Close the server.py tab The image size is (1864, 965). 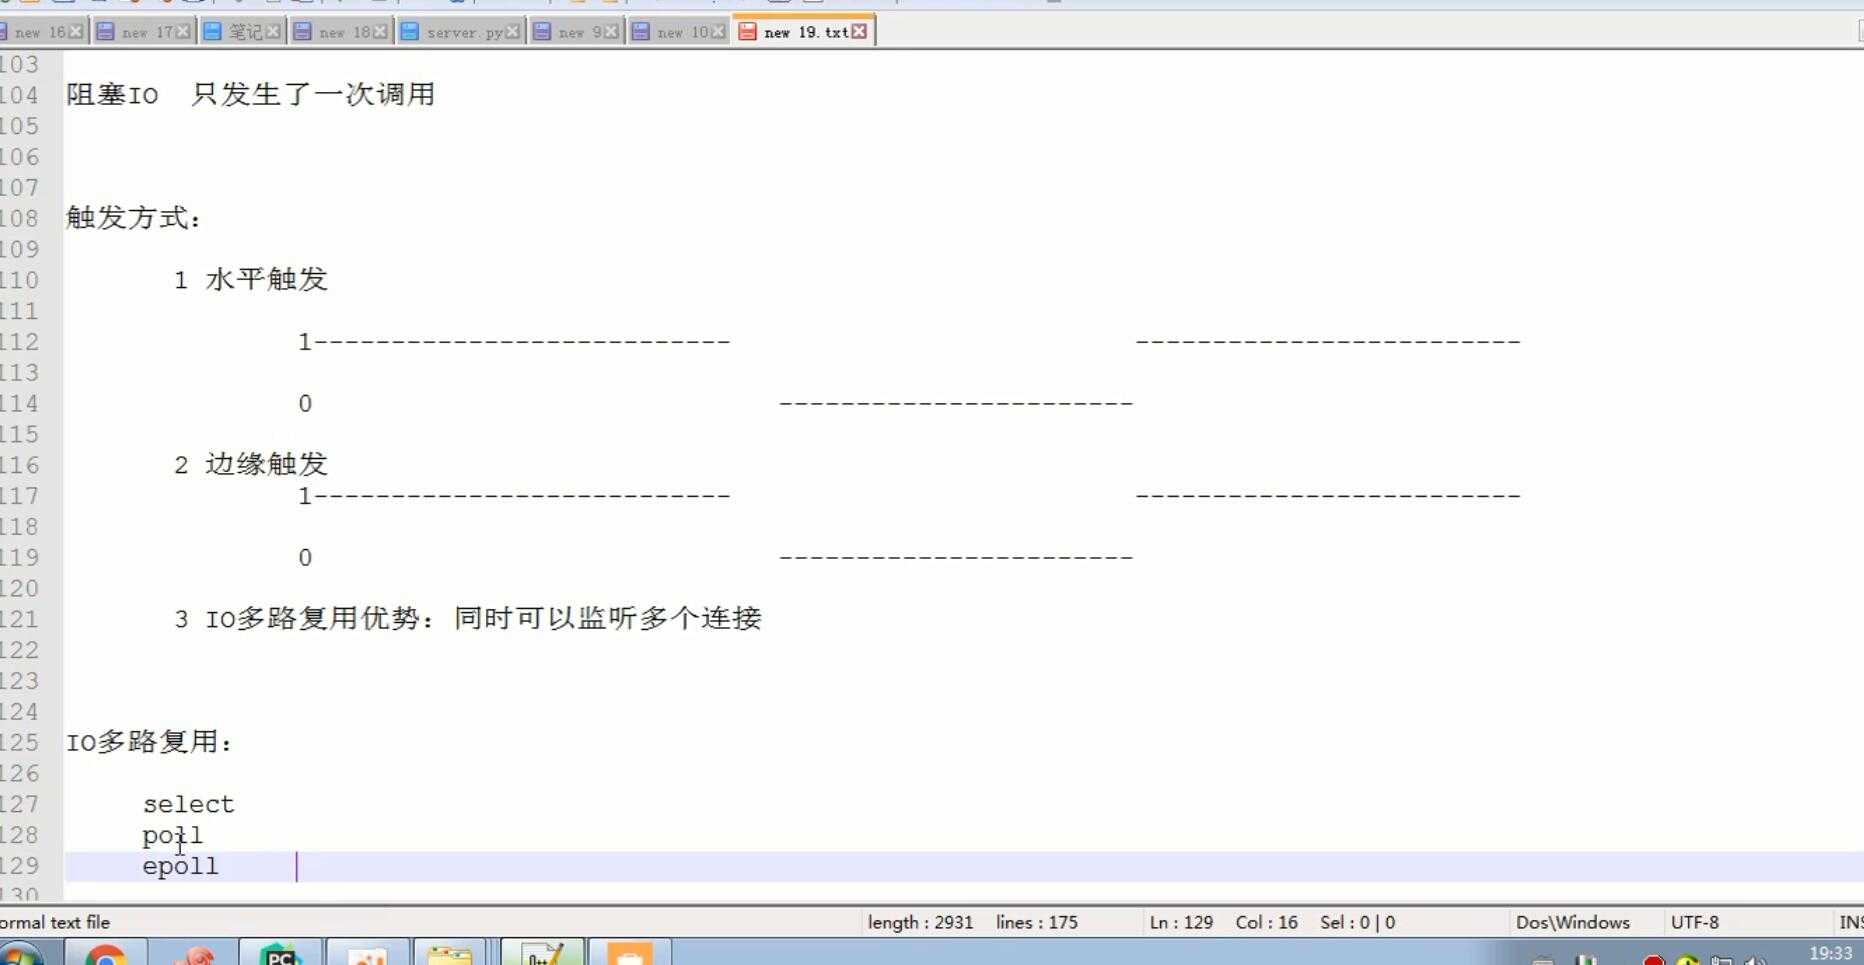[x=512, y=32]
